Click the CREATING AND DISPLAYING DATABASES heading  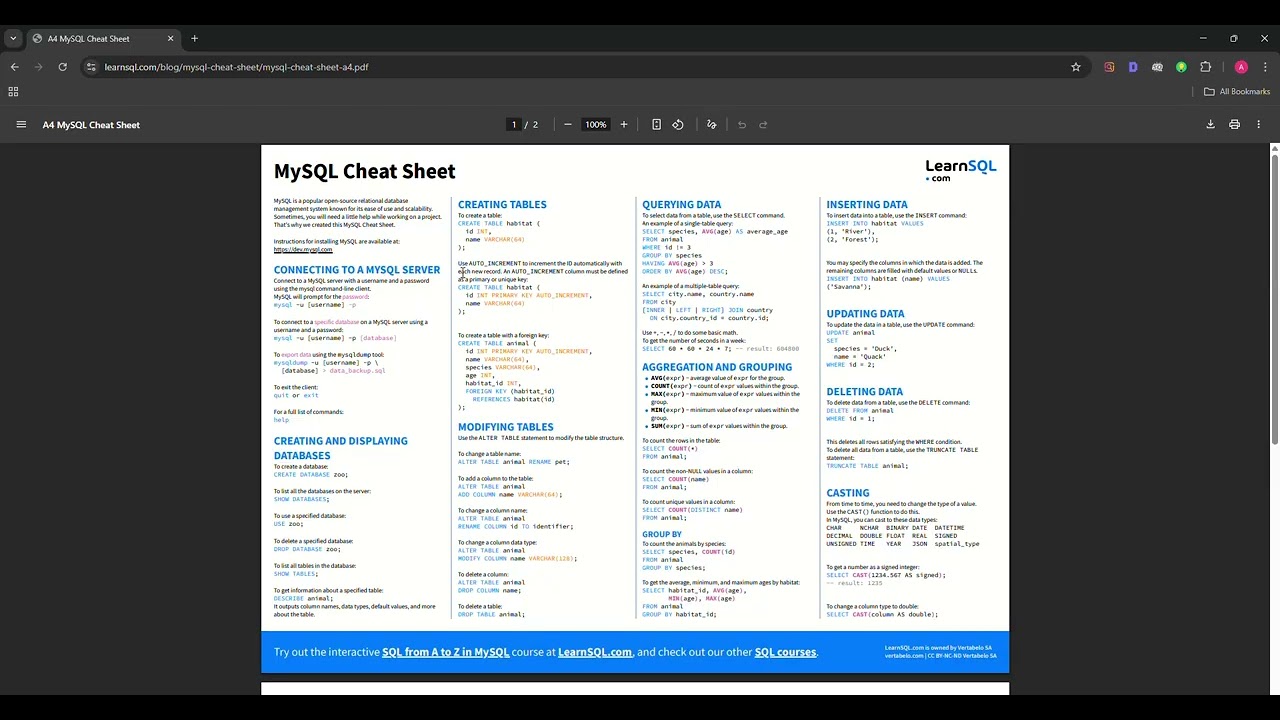[341, 448]
